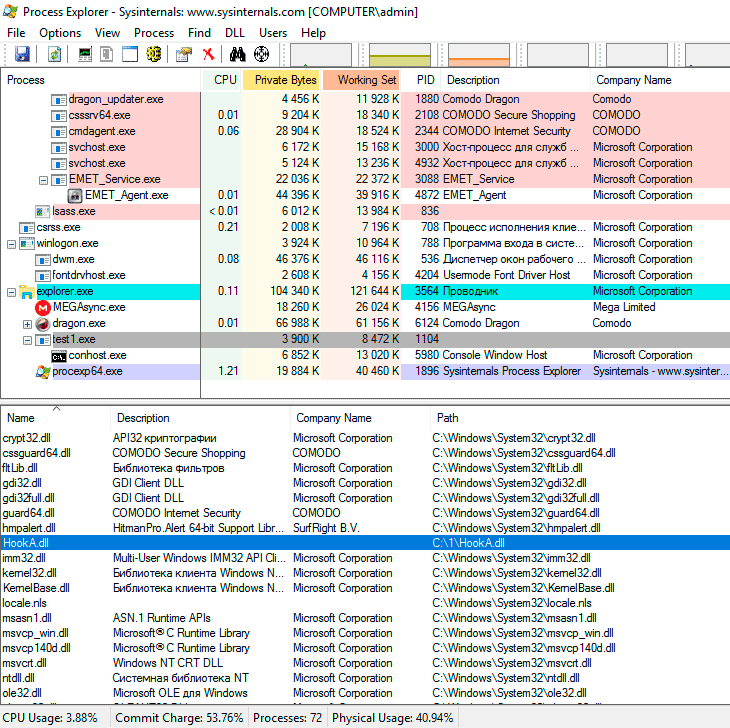Collapse the EMET_Service.exe tree node

coord(43,180)
